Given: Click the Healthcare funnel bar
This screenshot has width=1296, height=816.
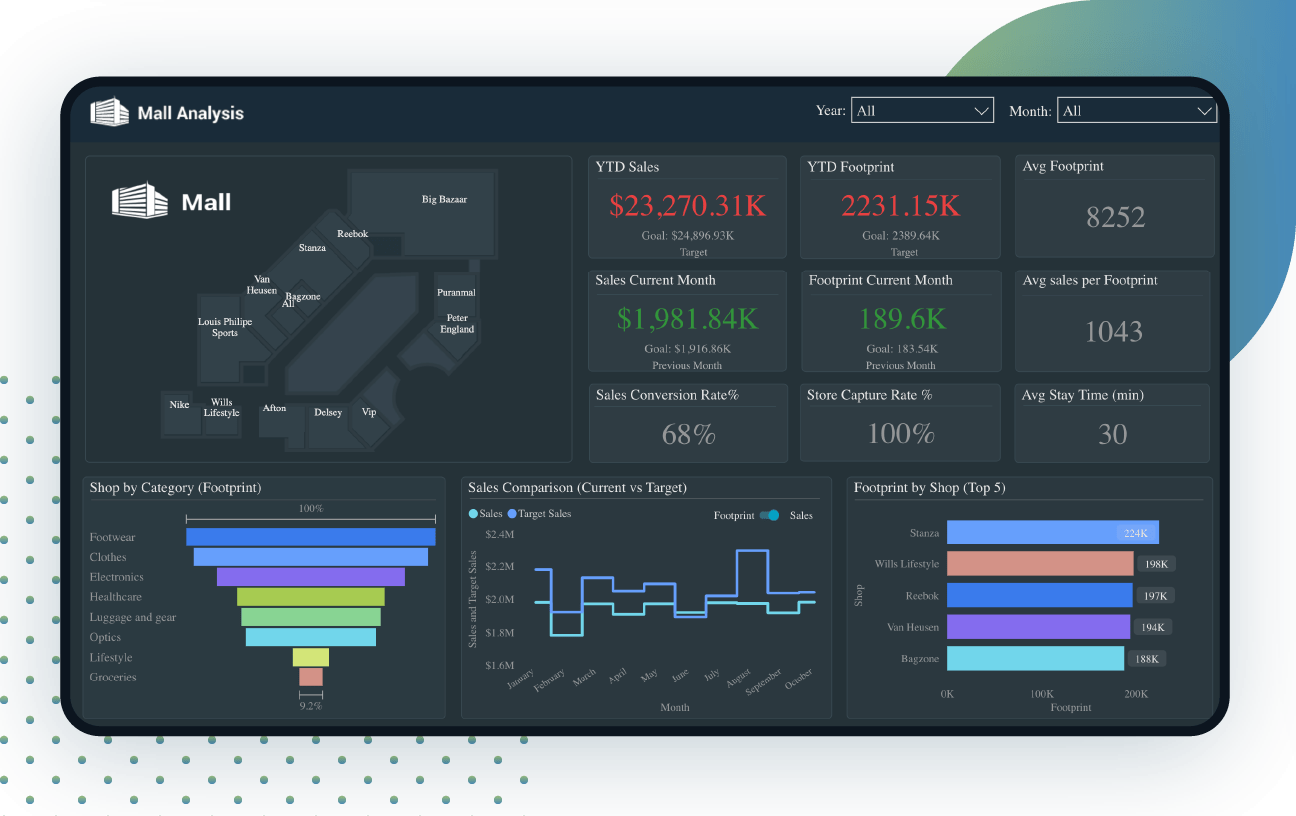Looking at the screenshot, I should tap(311, 597).
